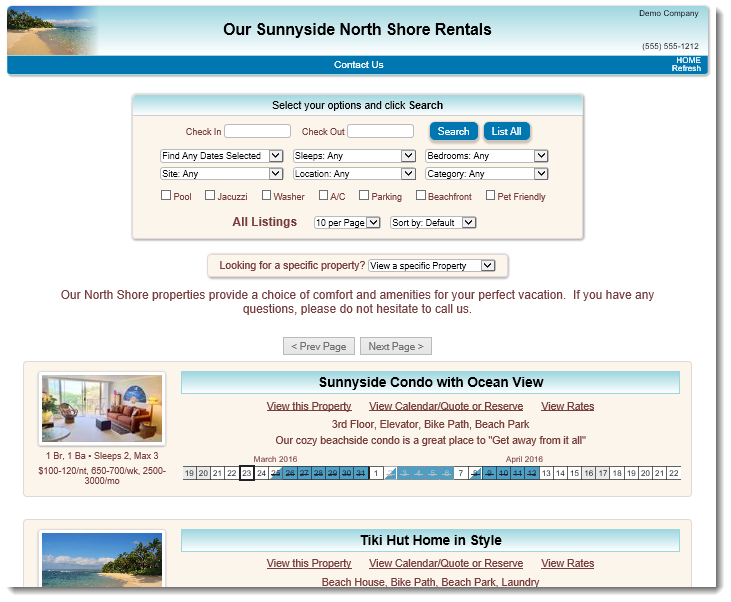Open View this Property for Tiki Hut Home
The height and width of the screenshot is (602, 731).
tap(309, 563)
